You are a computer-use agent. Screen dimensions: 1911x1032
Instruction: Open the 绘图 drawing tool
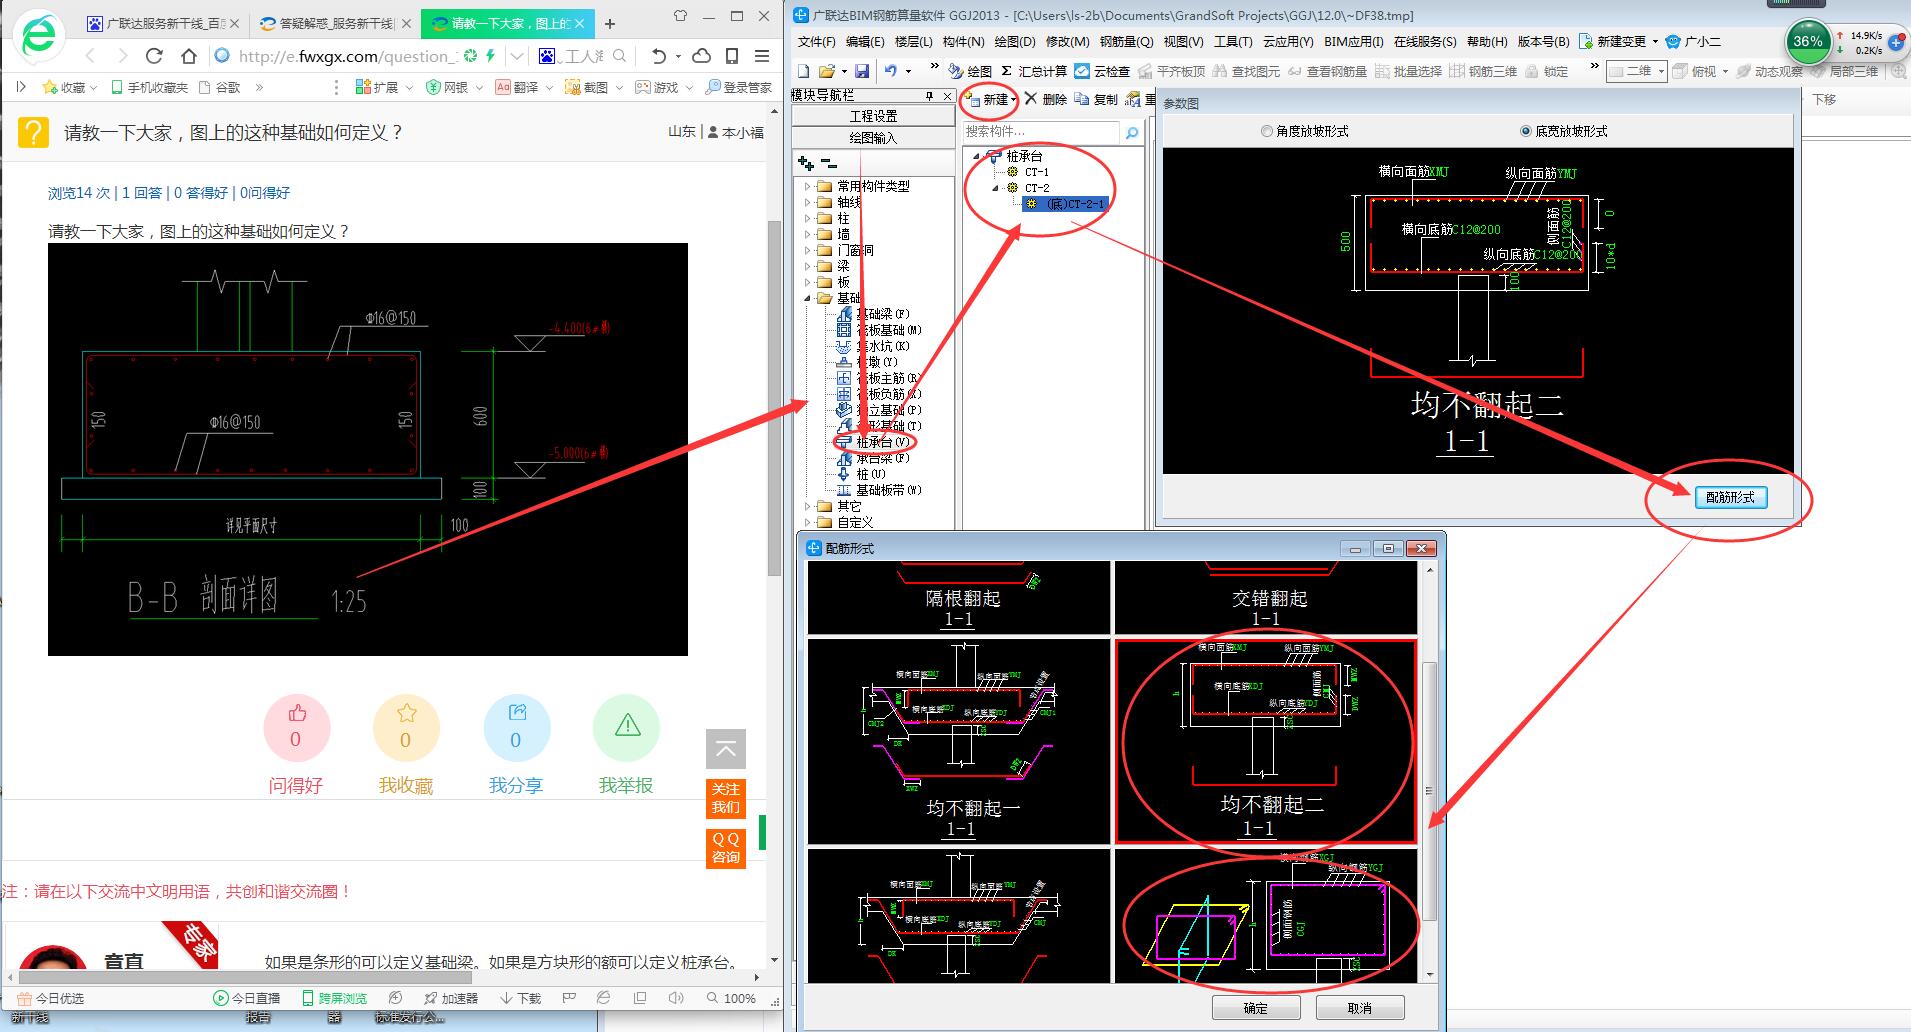point(970,71)
